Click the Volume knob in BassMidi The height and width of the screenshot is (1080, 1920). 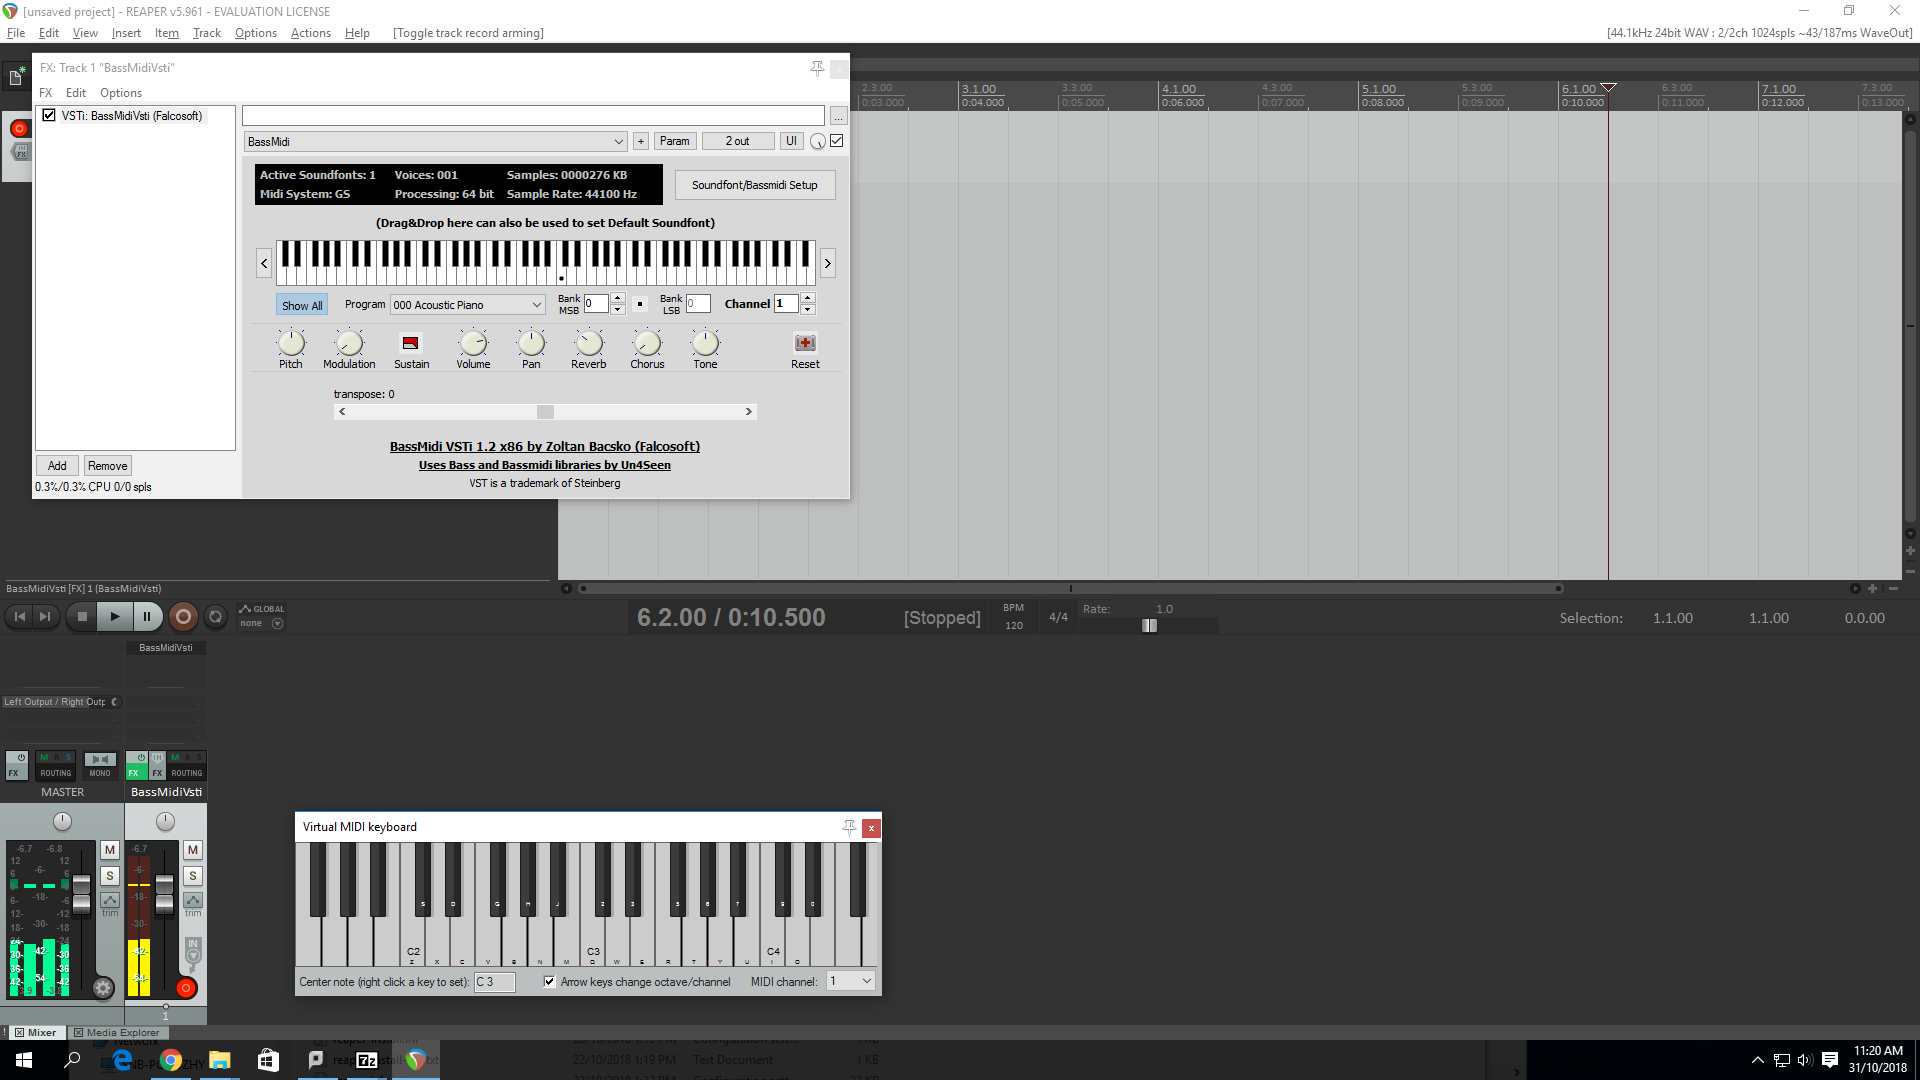point(473,343)
